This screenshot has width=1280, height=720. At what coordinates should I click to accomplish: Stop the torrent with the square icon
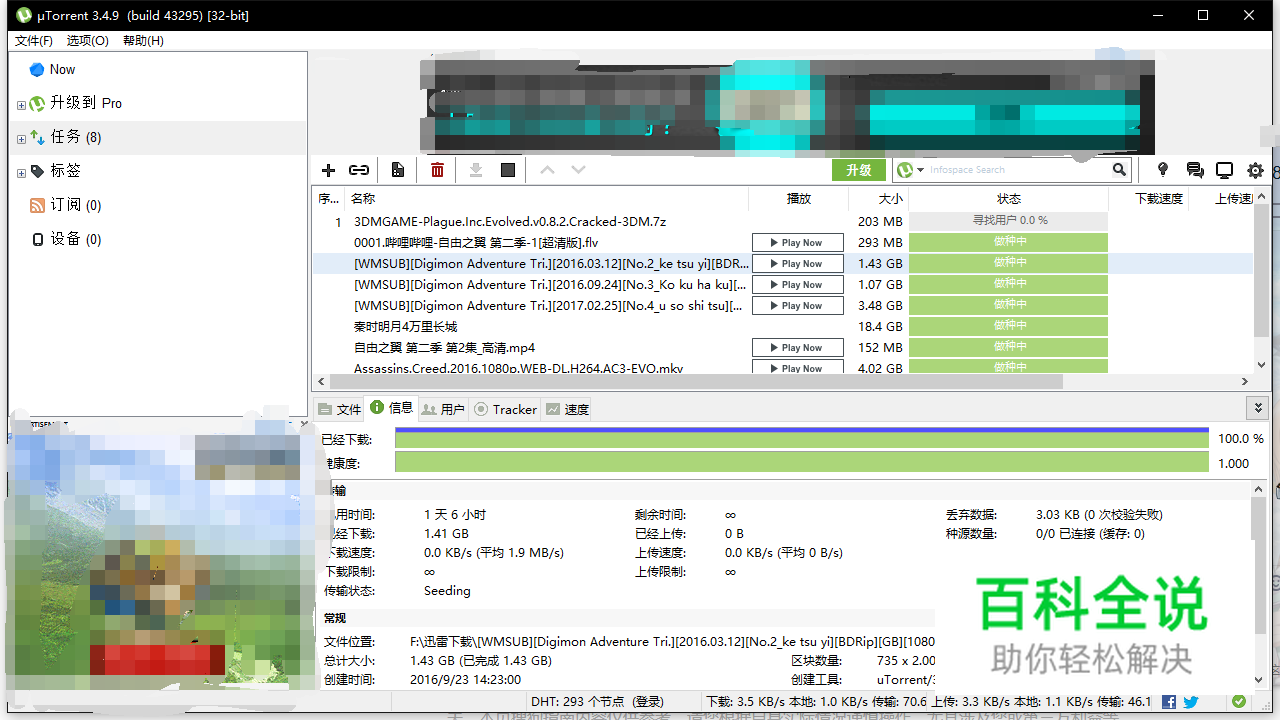coord(508,170)
